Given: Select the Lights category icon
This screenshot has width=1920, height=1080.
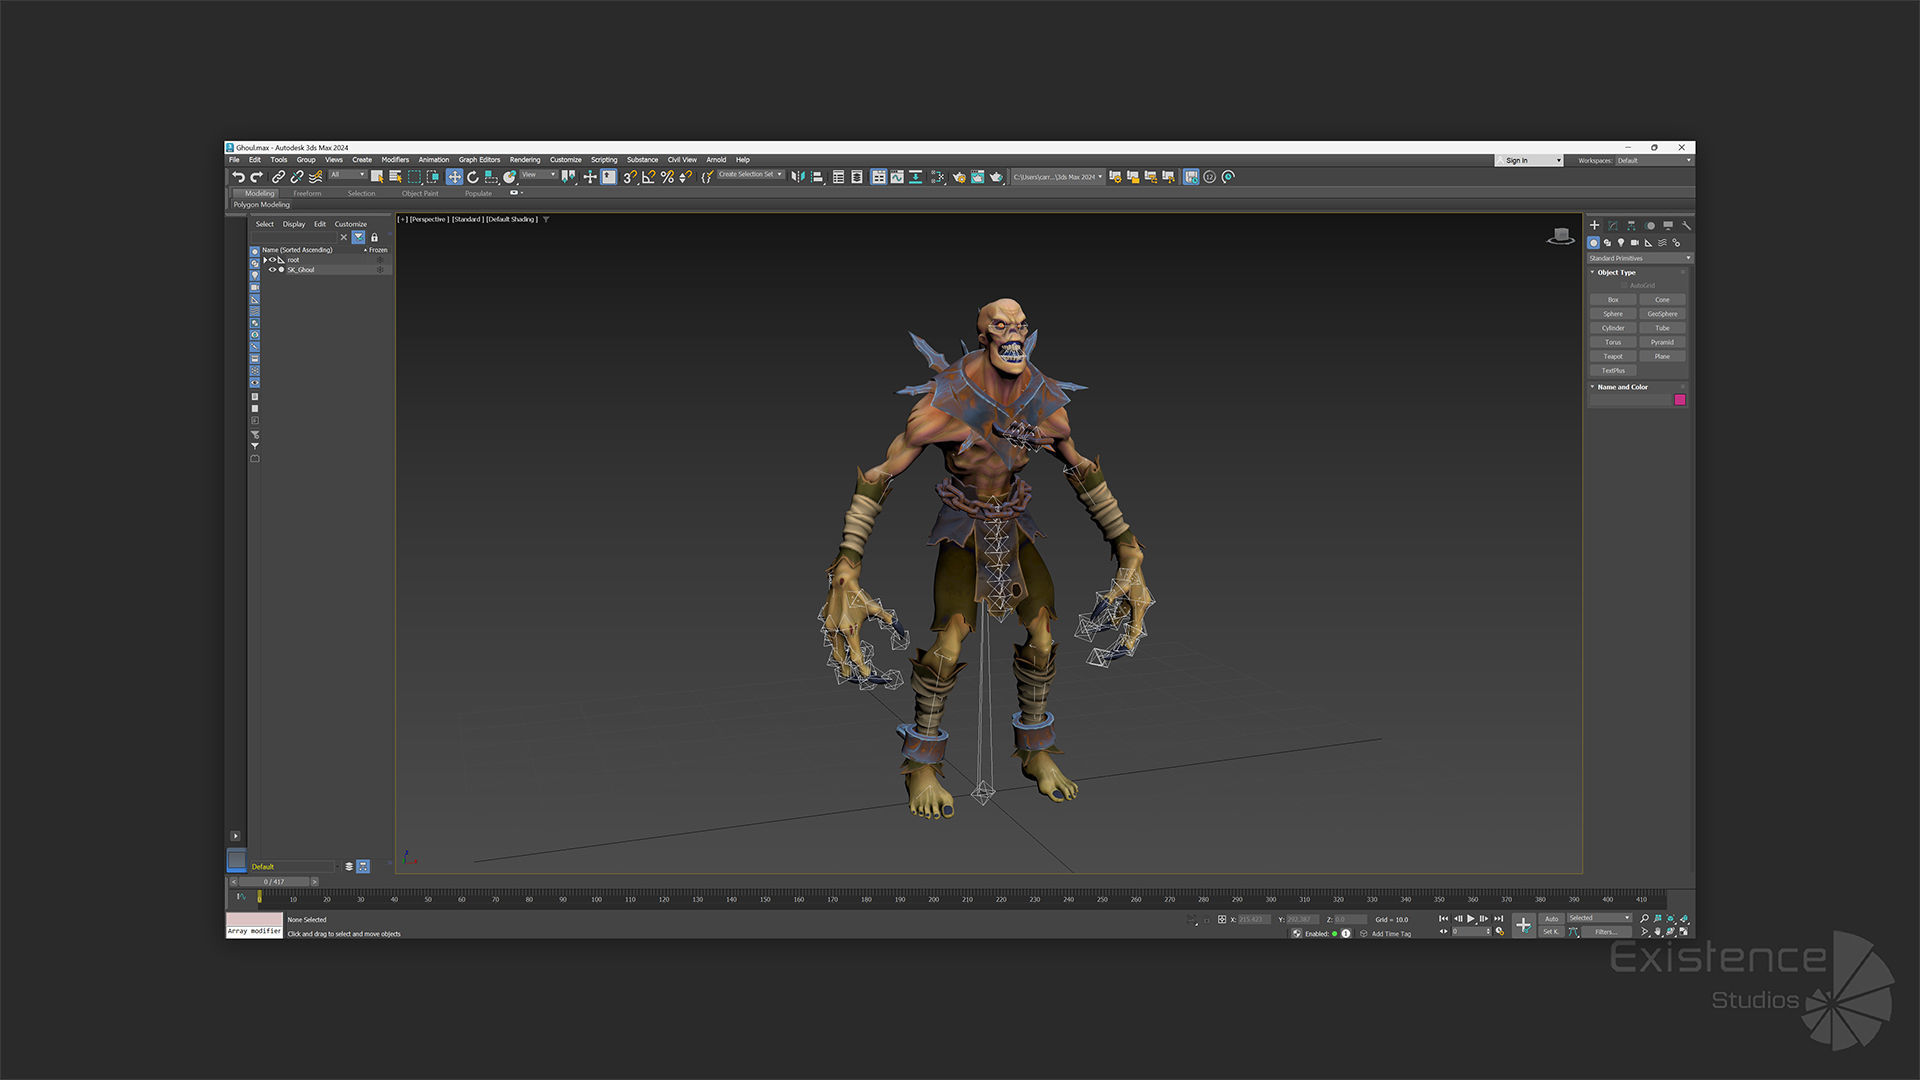Looking at the screenshot, I should coord(1621,243).
